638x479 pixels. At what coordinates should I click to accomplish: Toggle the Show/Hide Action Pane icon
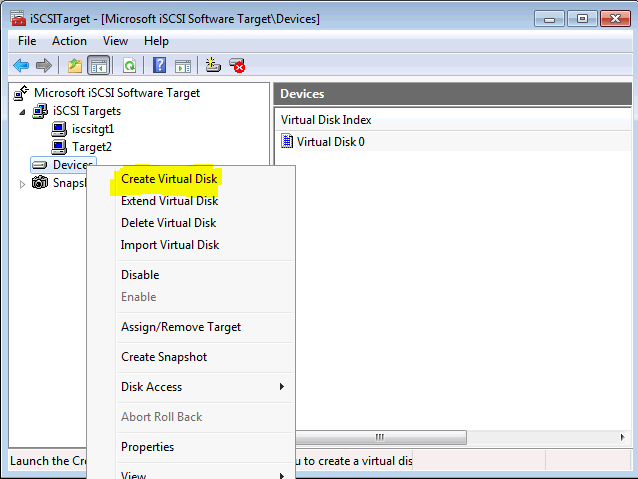point(183,65)
